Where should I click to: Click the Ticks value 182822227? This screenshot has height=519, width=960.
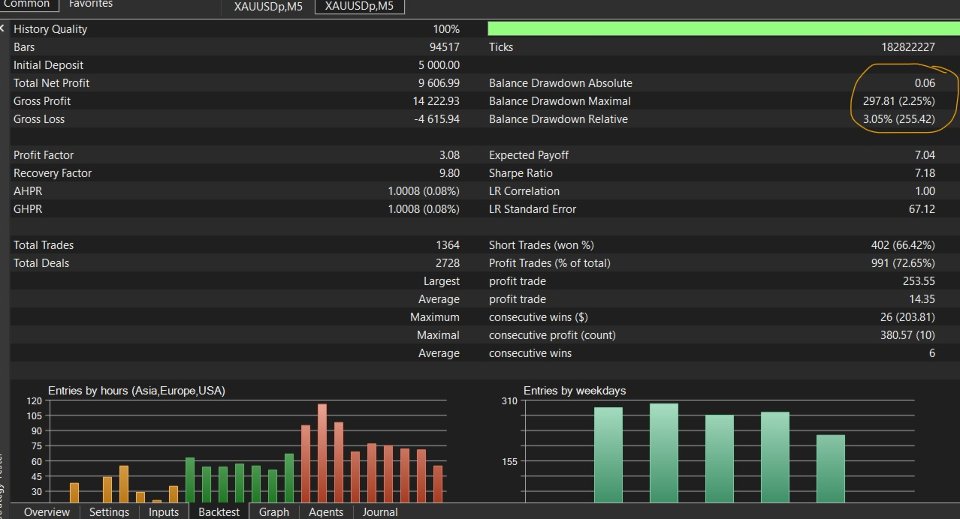(908, 47)
